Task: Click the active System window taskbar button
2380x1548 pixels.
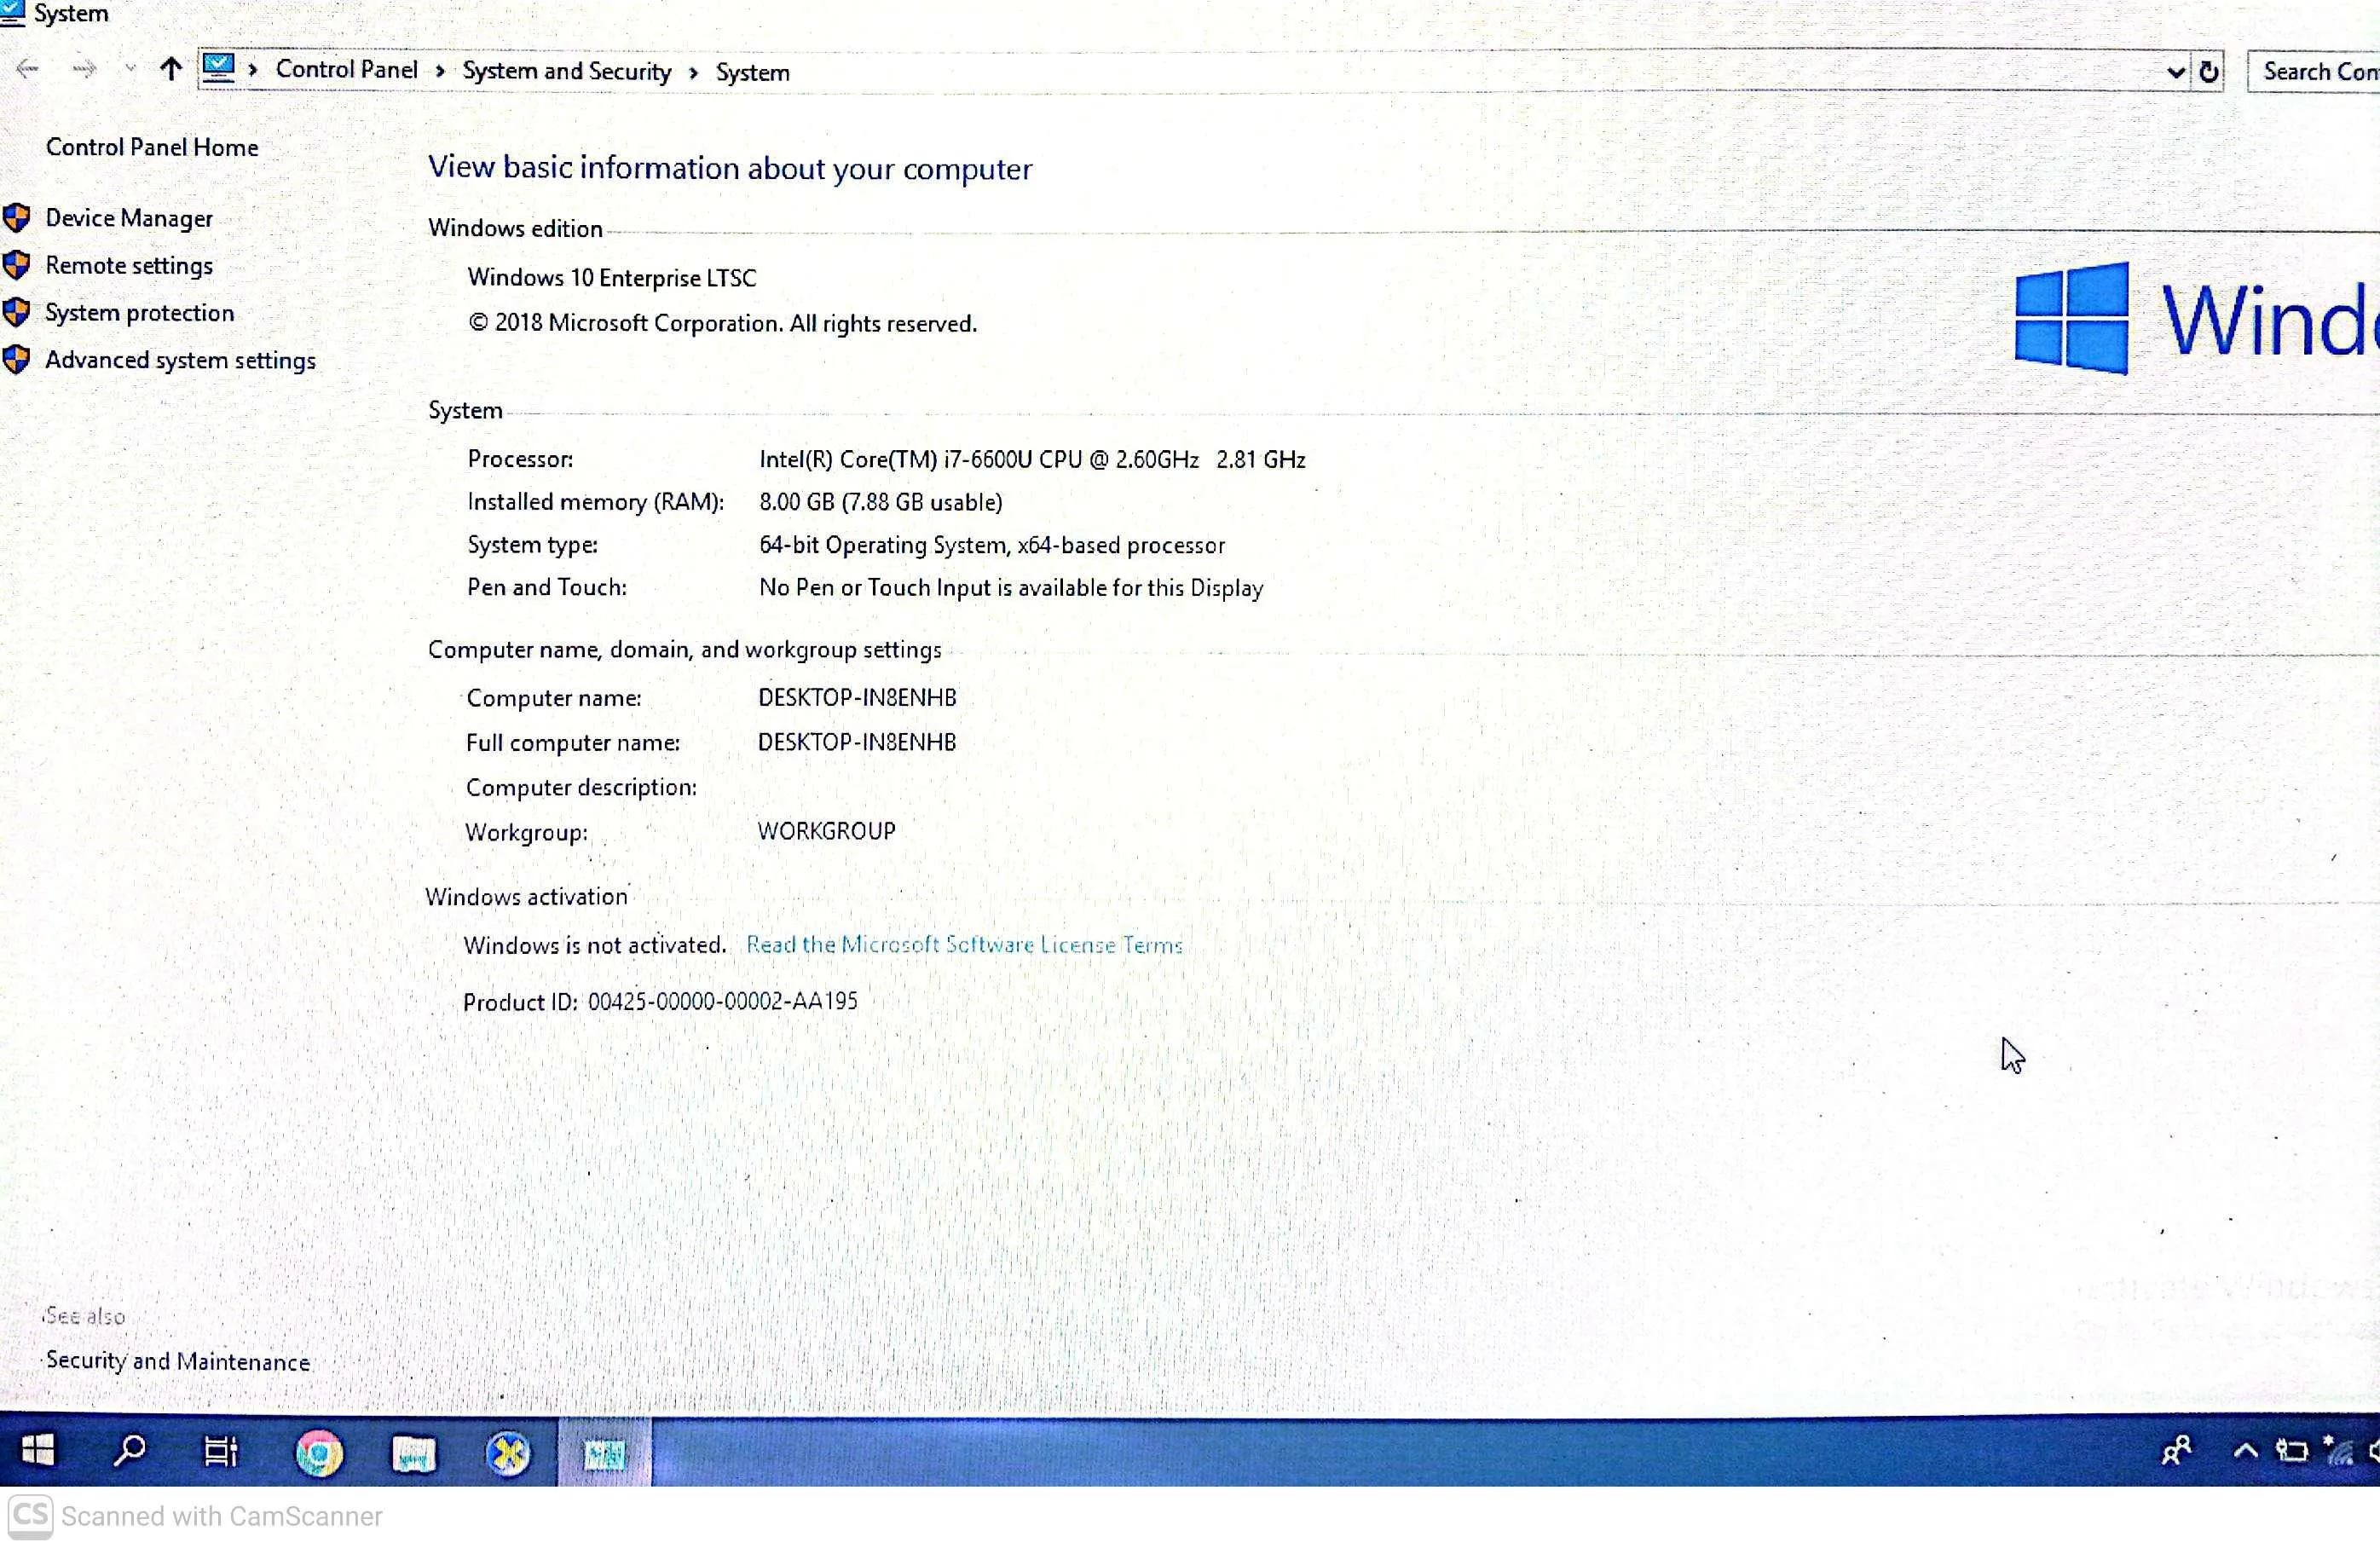Action: (x=604, y=1453)
